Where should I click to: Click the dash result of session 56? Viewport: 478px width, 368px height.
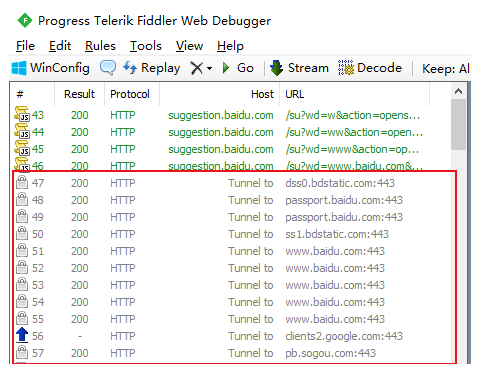[80, 336]
